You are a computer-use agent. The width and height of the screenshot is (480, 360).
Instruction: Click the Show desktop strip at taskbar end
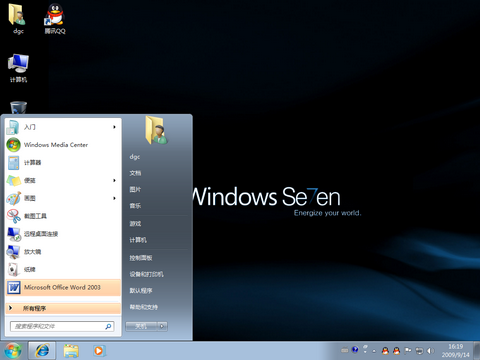point(477,351)
